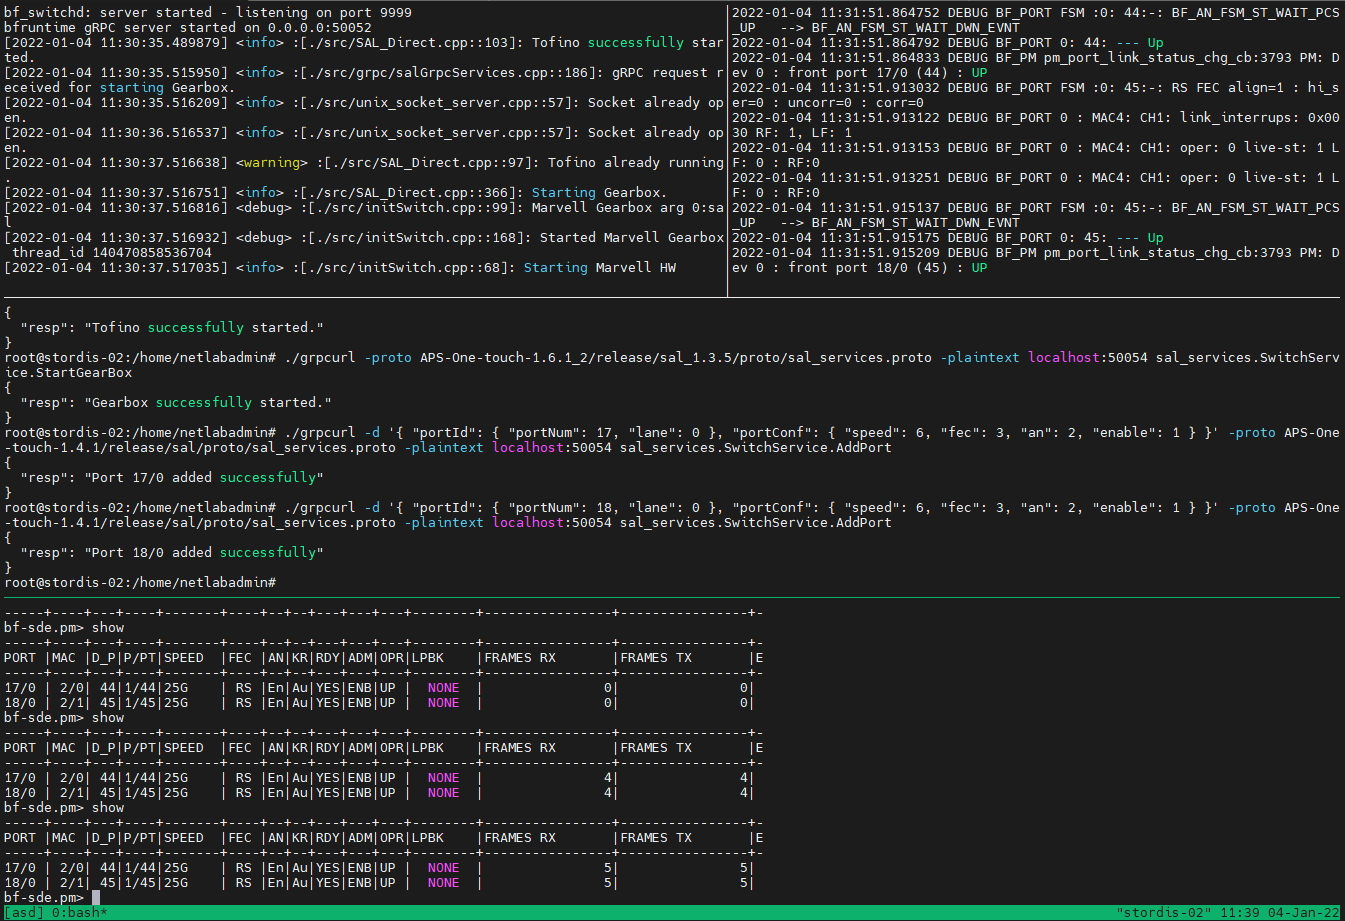Click 'ice.StartGearBox' at the wrapped command end
Screen dimensions: 1345x921
tap(68, 373)
